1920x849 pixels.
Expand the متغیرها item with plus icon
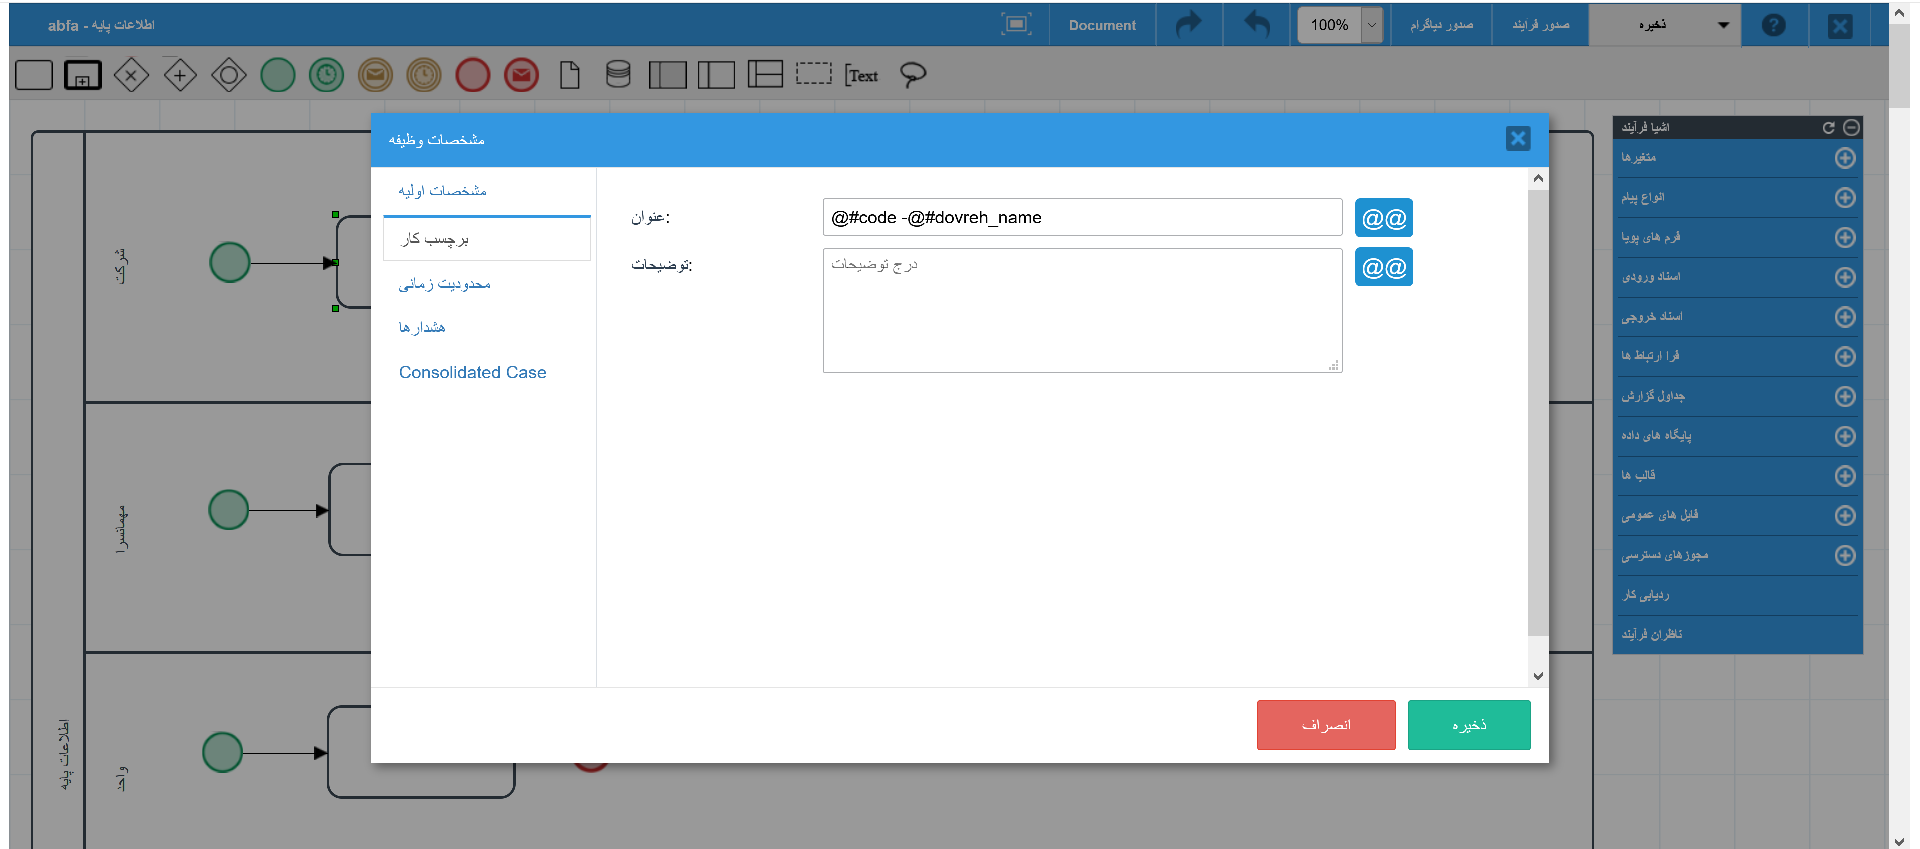click(1845, 158)
